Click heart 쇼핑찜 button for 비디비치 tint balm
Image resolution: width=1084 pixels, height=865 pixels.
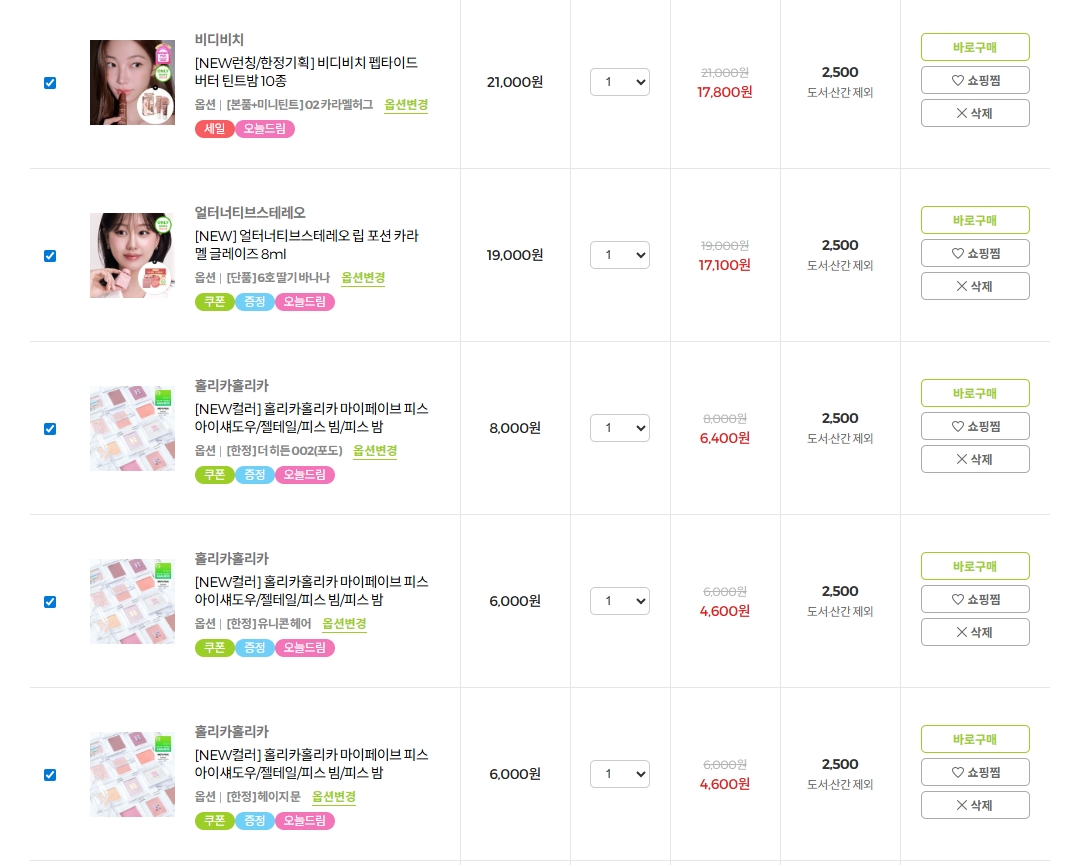point(975,80)
